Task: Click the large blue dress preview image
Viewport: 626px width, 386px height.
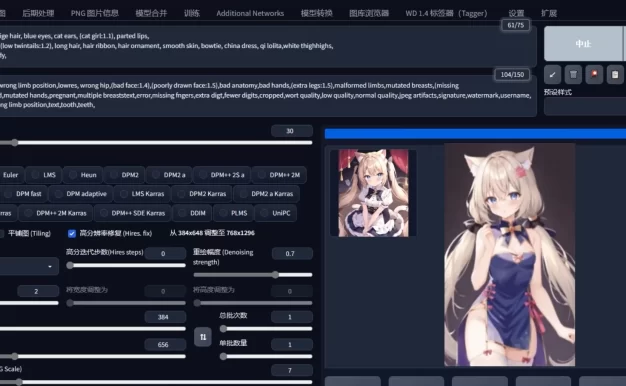Action: pos(509,255)
